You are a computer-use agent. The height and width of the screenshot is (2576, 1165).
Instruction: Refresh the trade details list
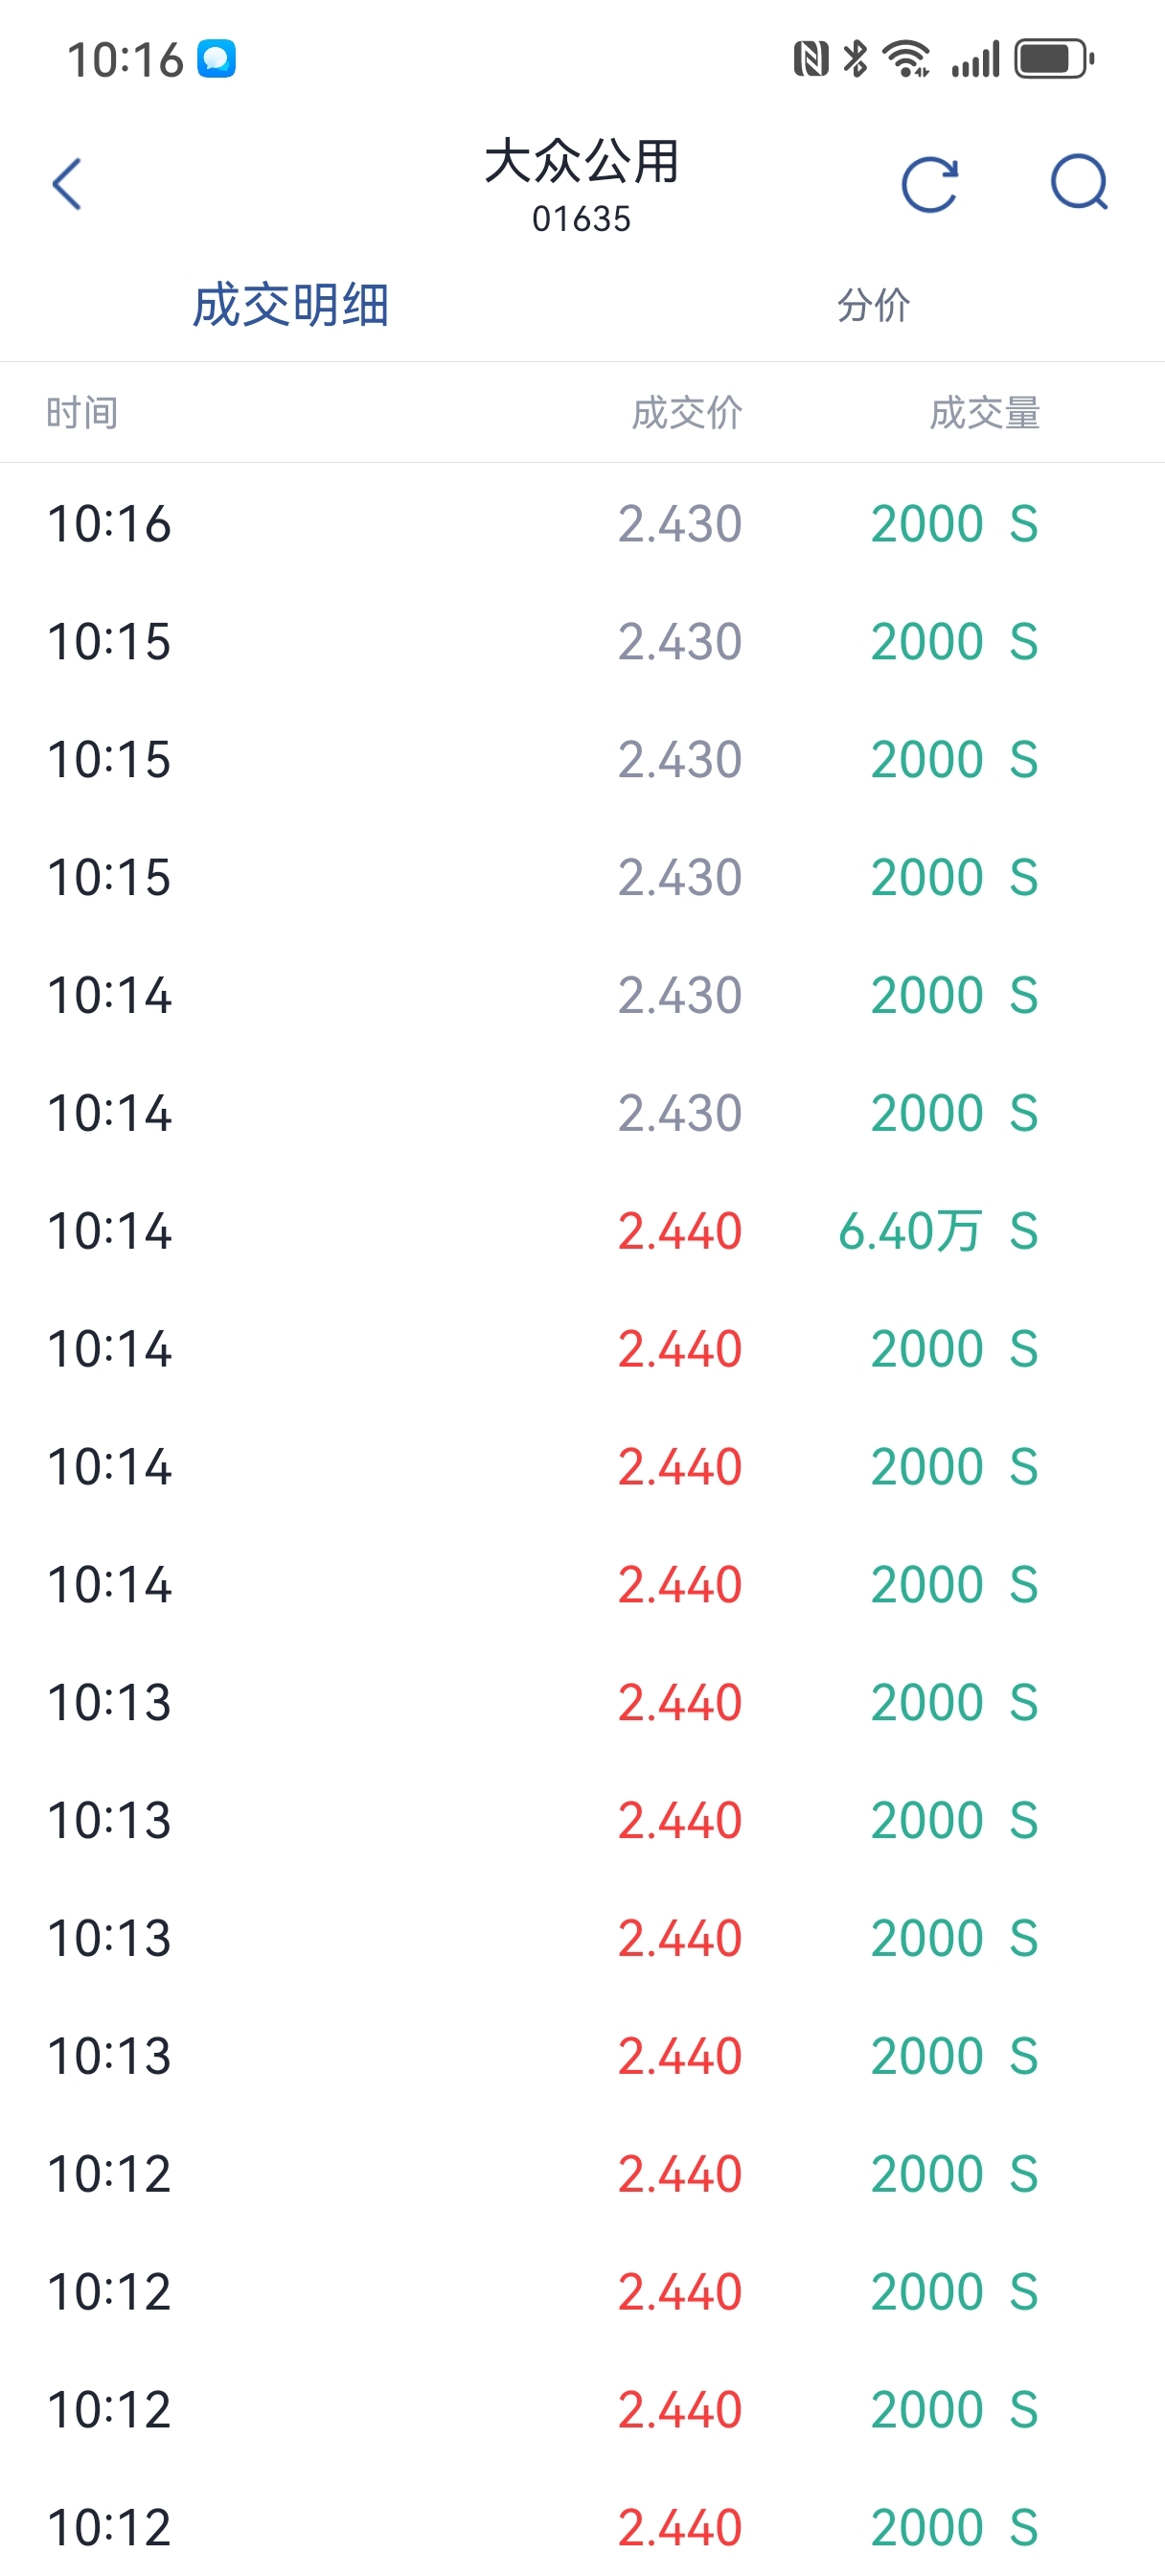(929, 184)
